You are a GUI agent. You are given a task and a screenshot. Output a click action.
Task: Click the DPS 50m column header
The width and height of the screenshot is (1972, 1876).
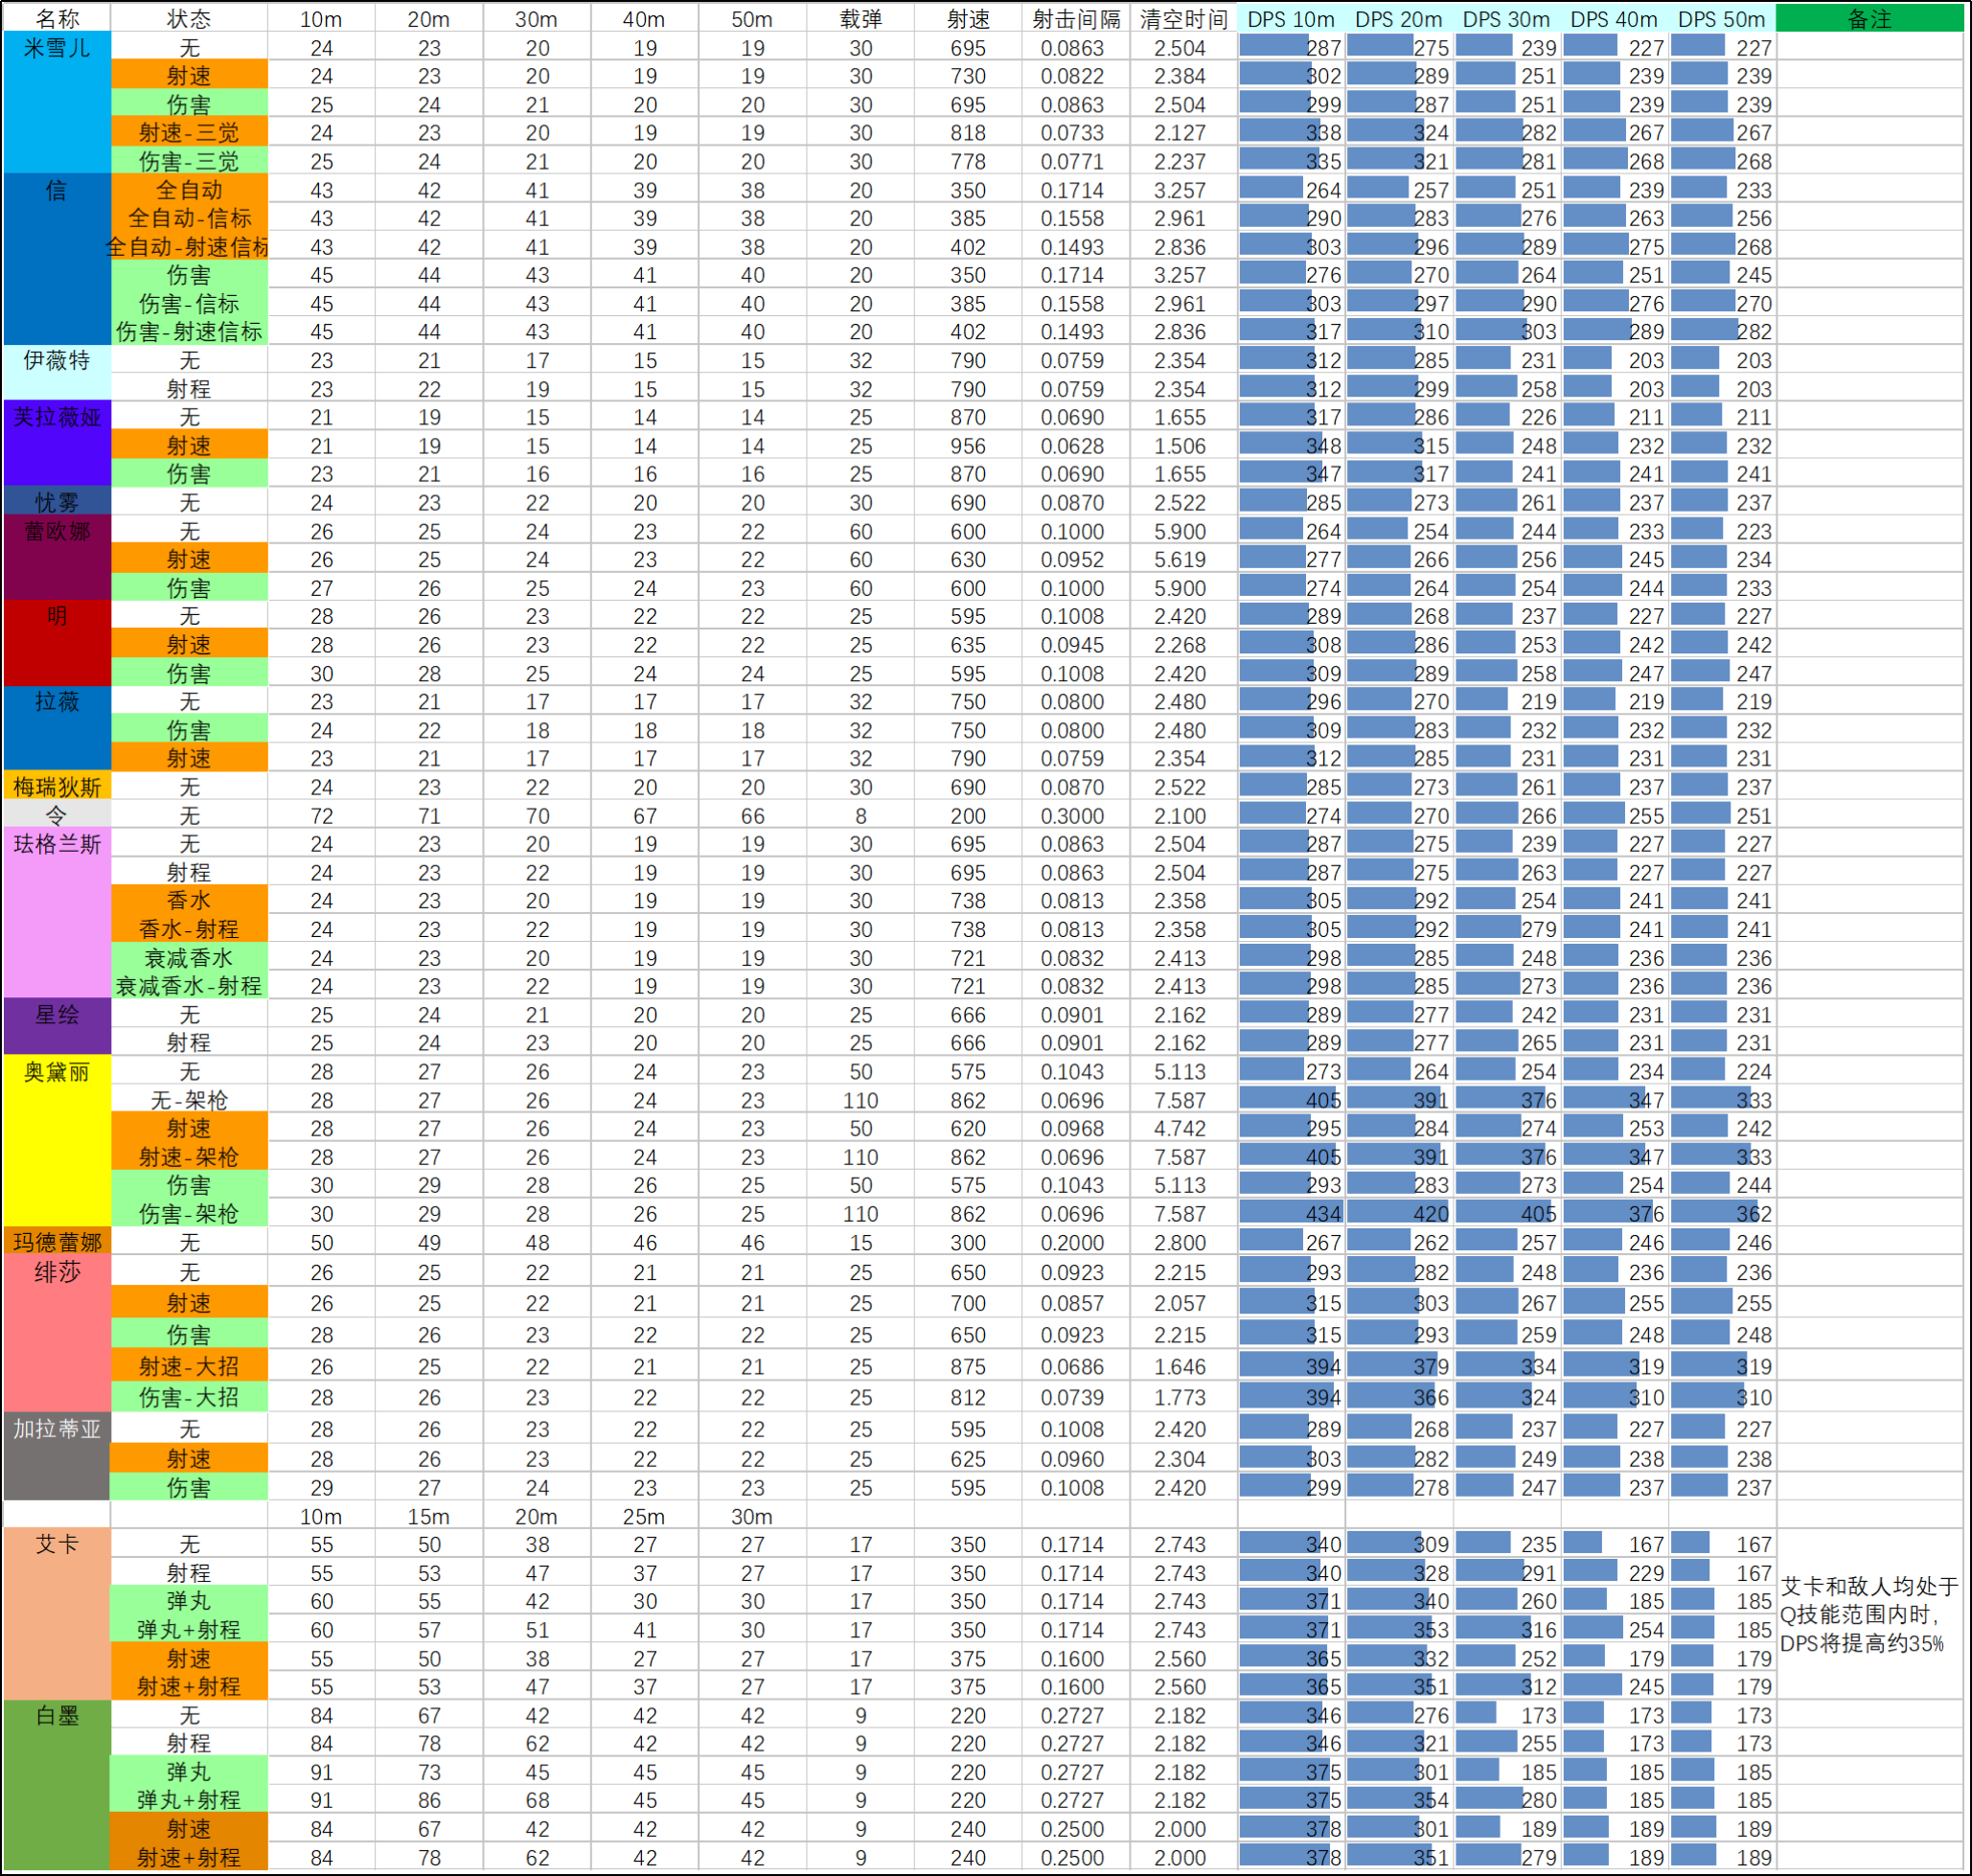click(x=1722, y=18)
